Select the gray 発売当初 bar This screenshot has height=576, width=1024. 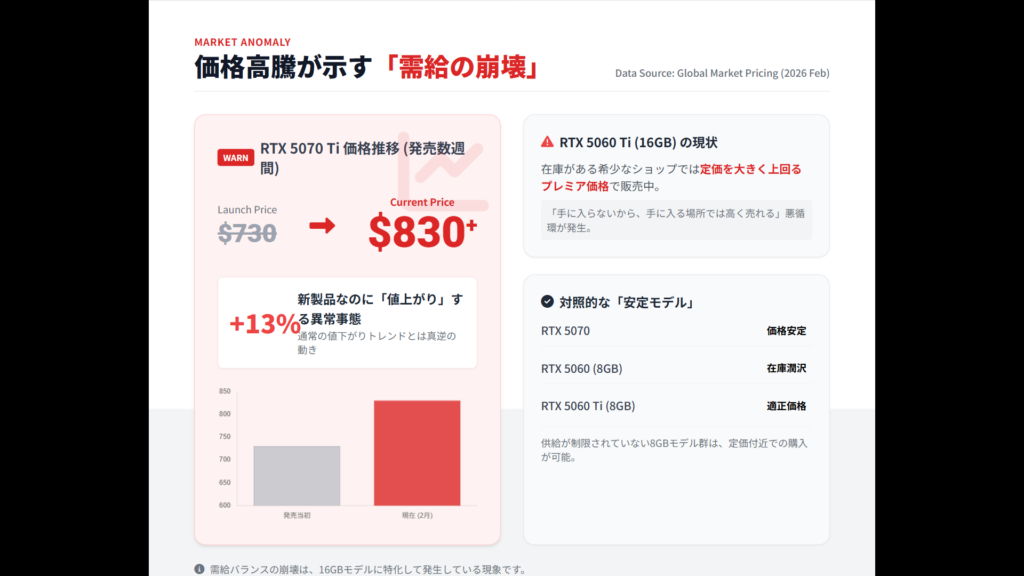[x=296, y=475]
